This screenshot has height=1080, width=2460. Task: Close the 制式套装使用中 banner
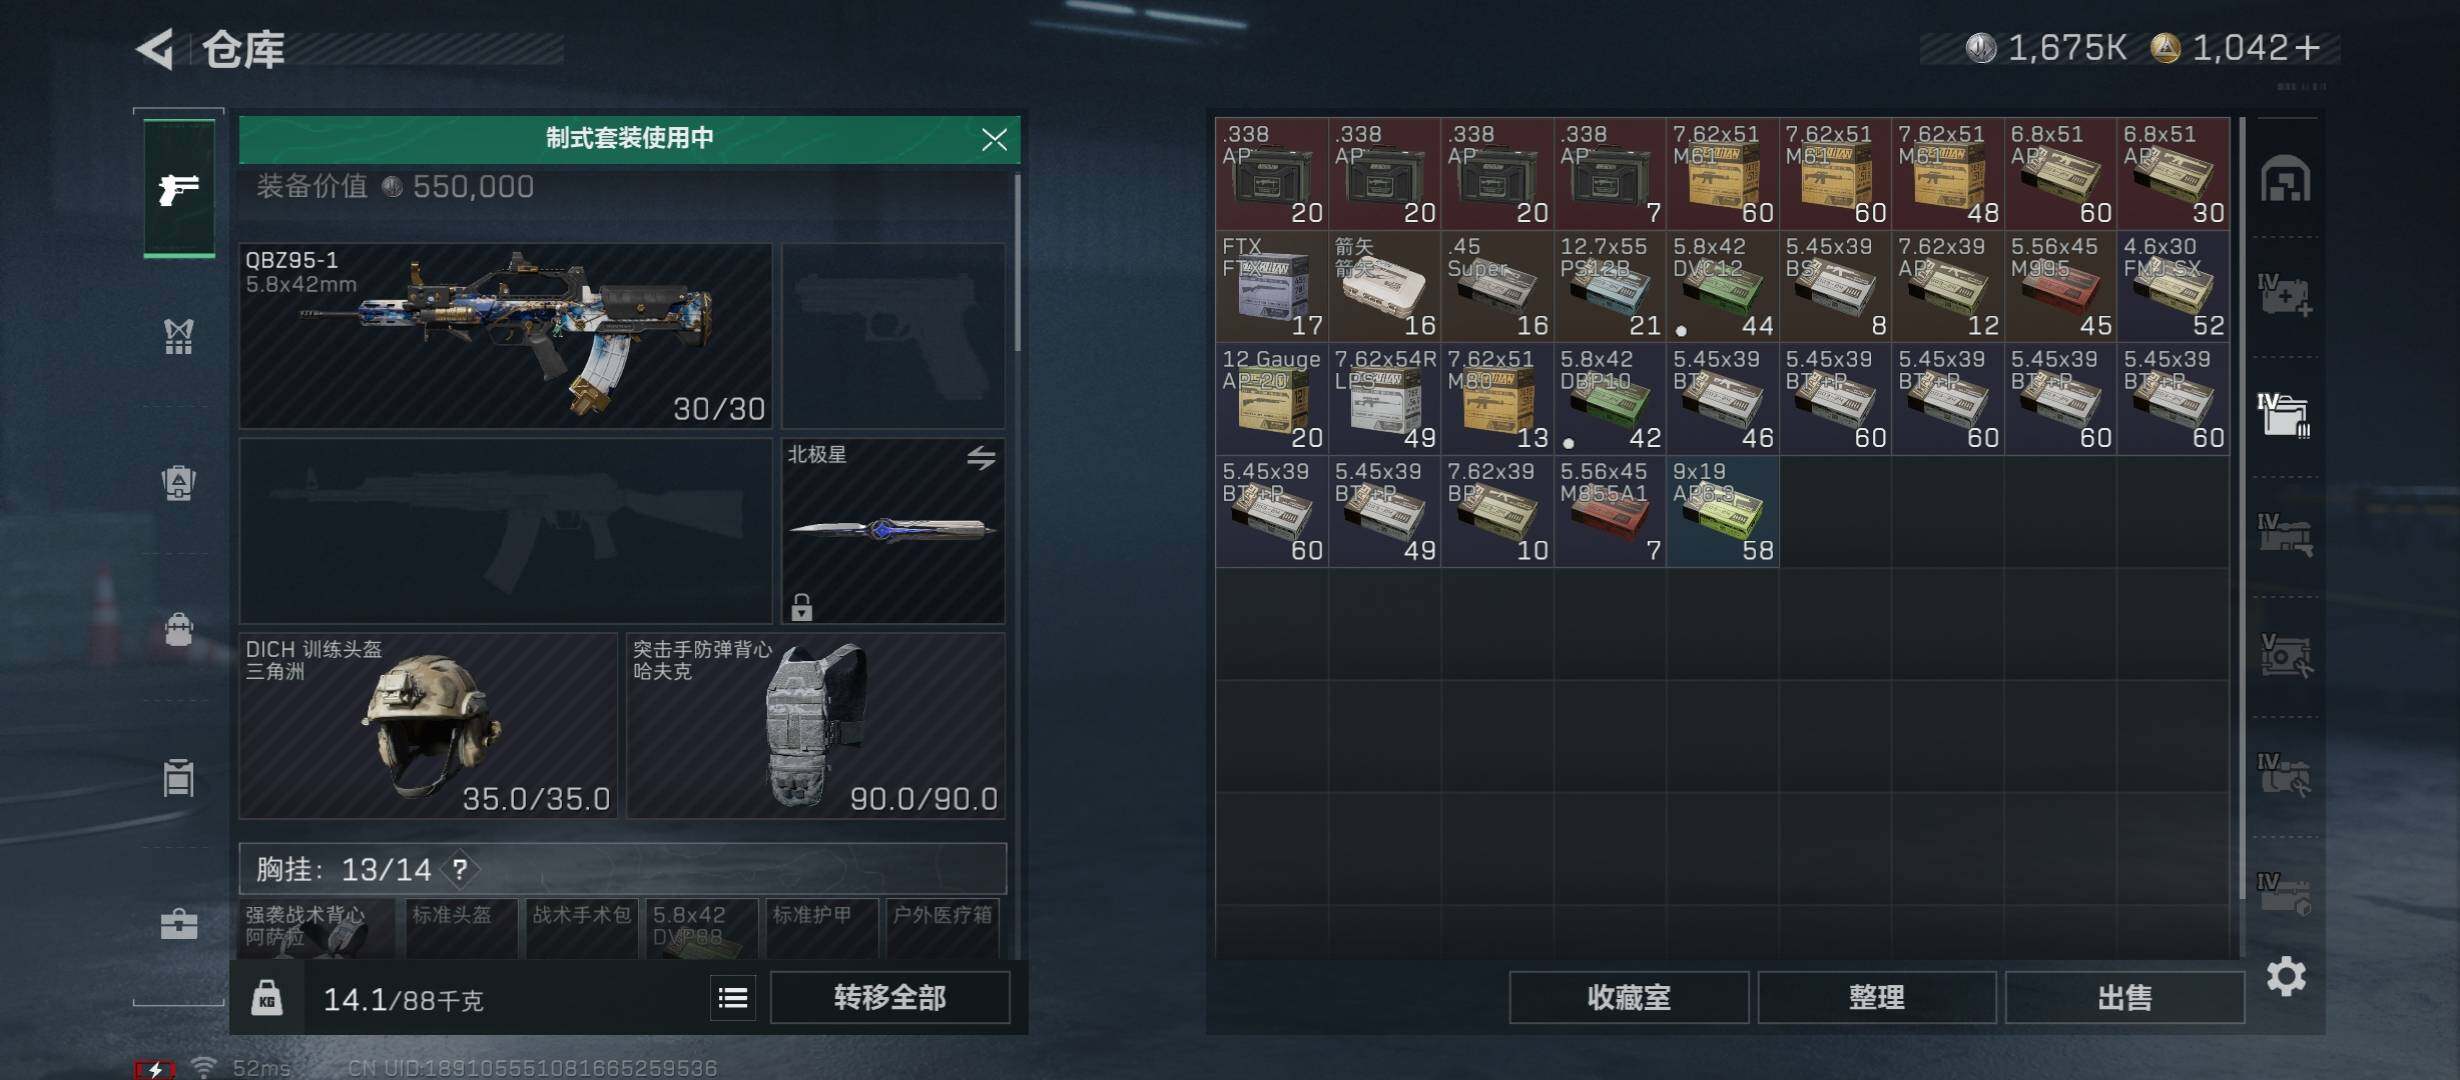pyautogui.click(x=994, y=139)
